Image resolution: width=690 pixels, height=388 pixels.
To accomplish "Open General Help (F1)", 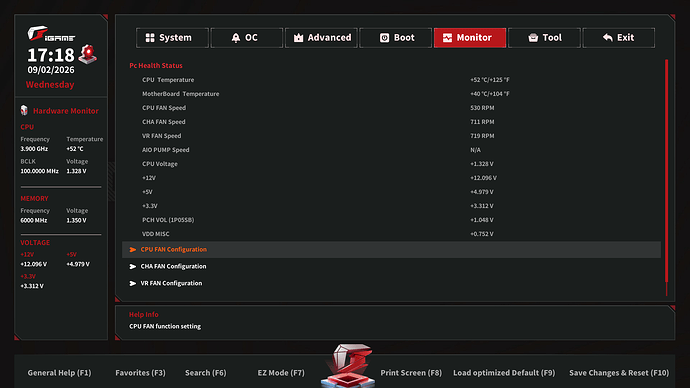I will tap(59, 373).
